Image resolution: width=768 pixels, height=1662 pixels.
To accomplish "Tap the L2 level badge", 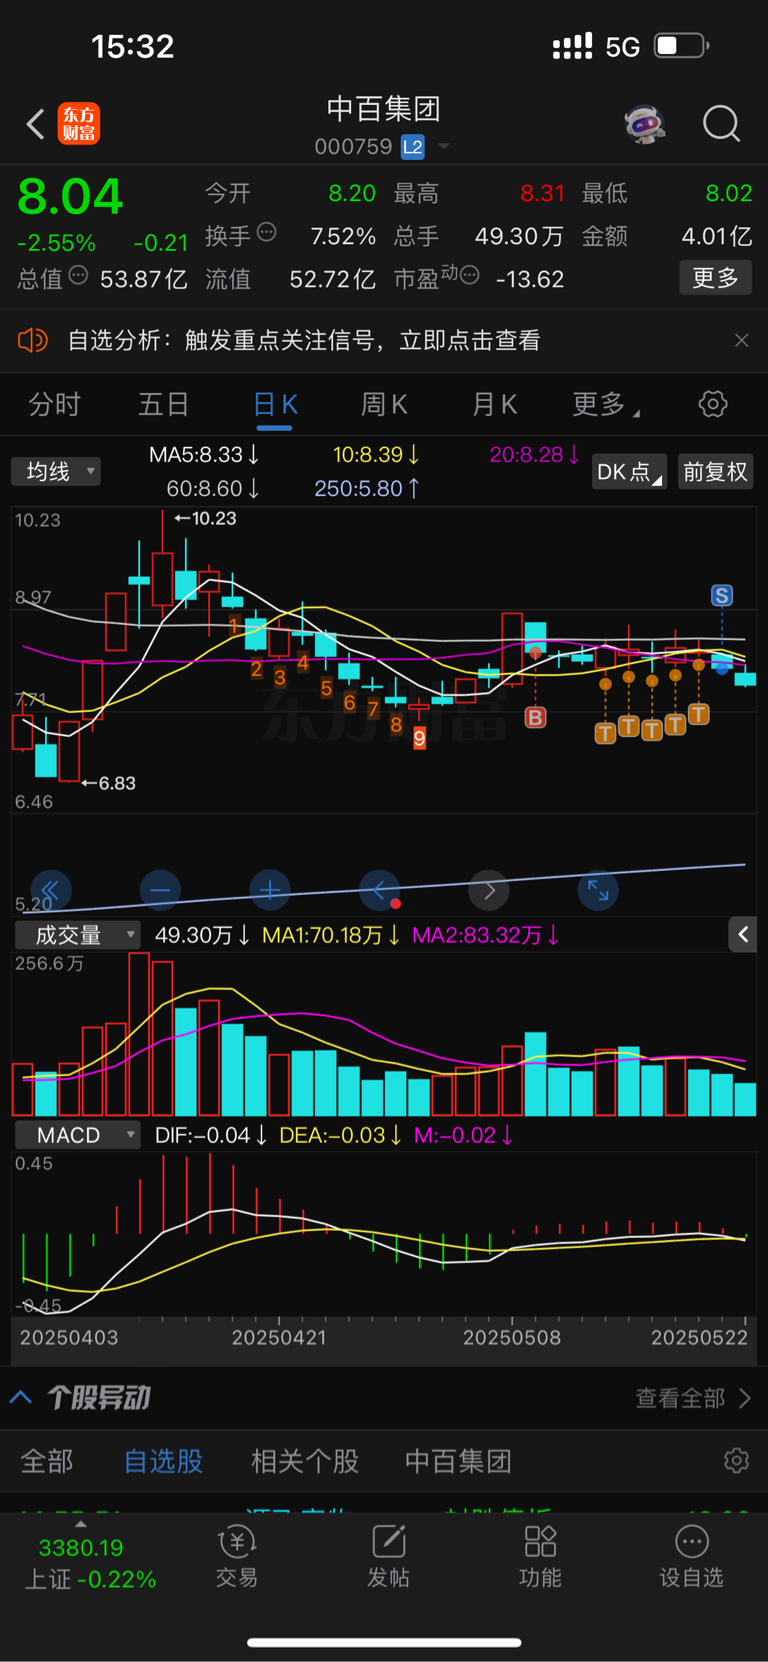I will tap(412, 147).
